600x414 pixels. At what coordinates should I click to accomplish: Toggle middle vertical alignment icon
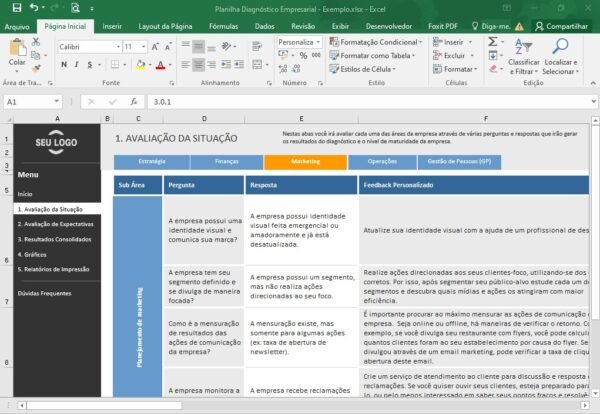pyautogui.click(x=198, y=47)
